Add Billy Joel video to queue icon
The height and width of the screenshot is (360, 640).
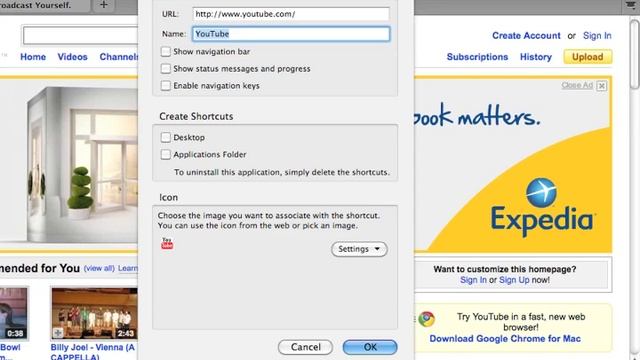58,333
